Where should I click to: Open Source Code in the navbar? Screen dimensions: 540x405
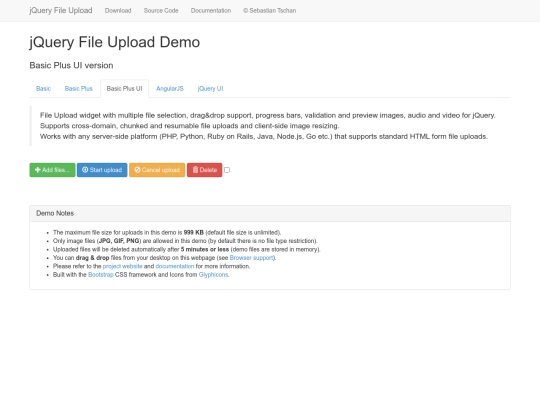coord(161,11)
